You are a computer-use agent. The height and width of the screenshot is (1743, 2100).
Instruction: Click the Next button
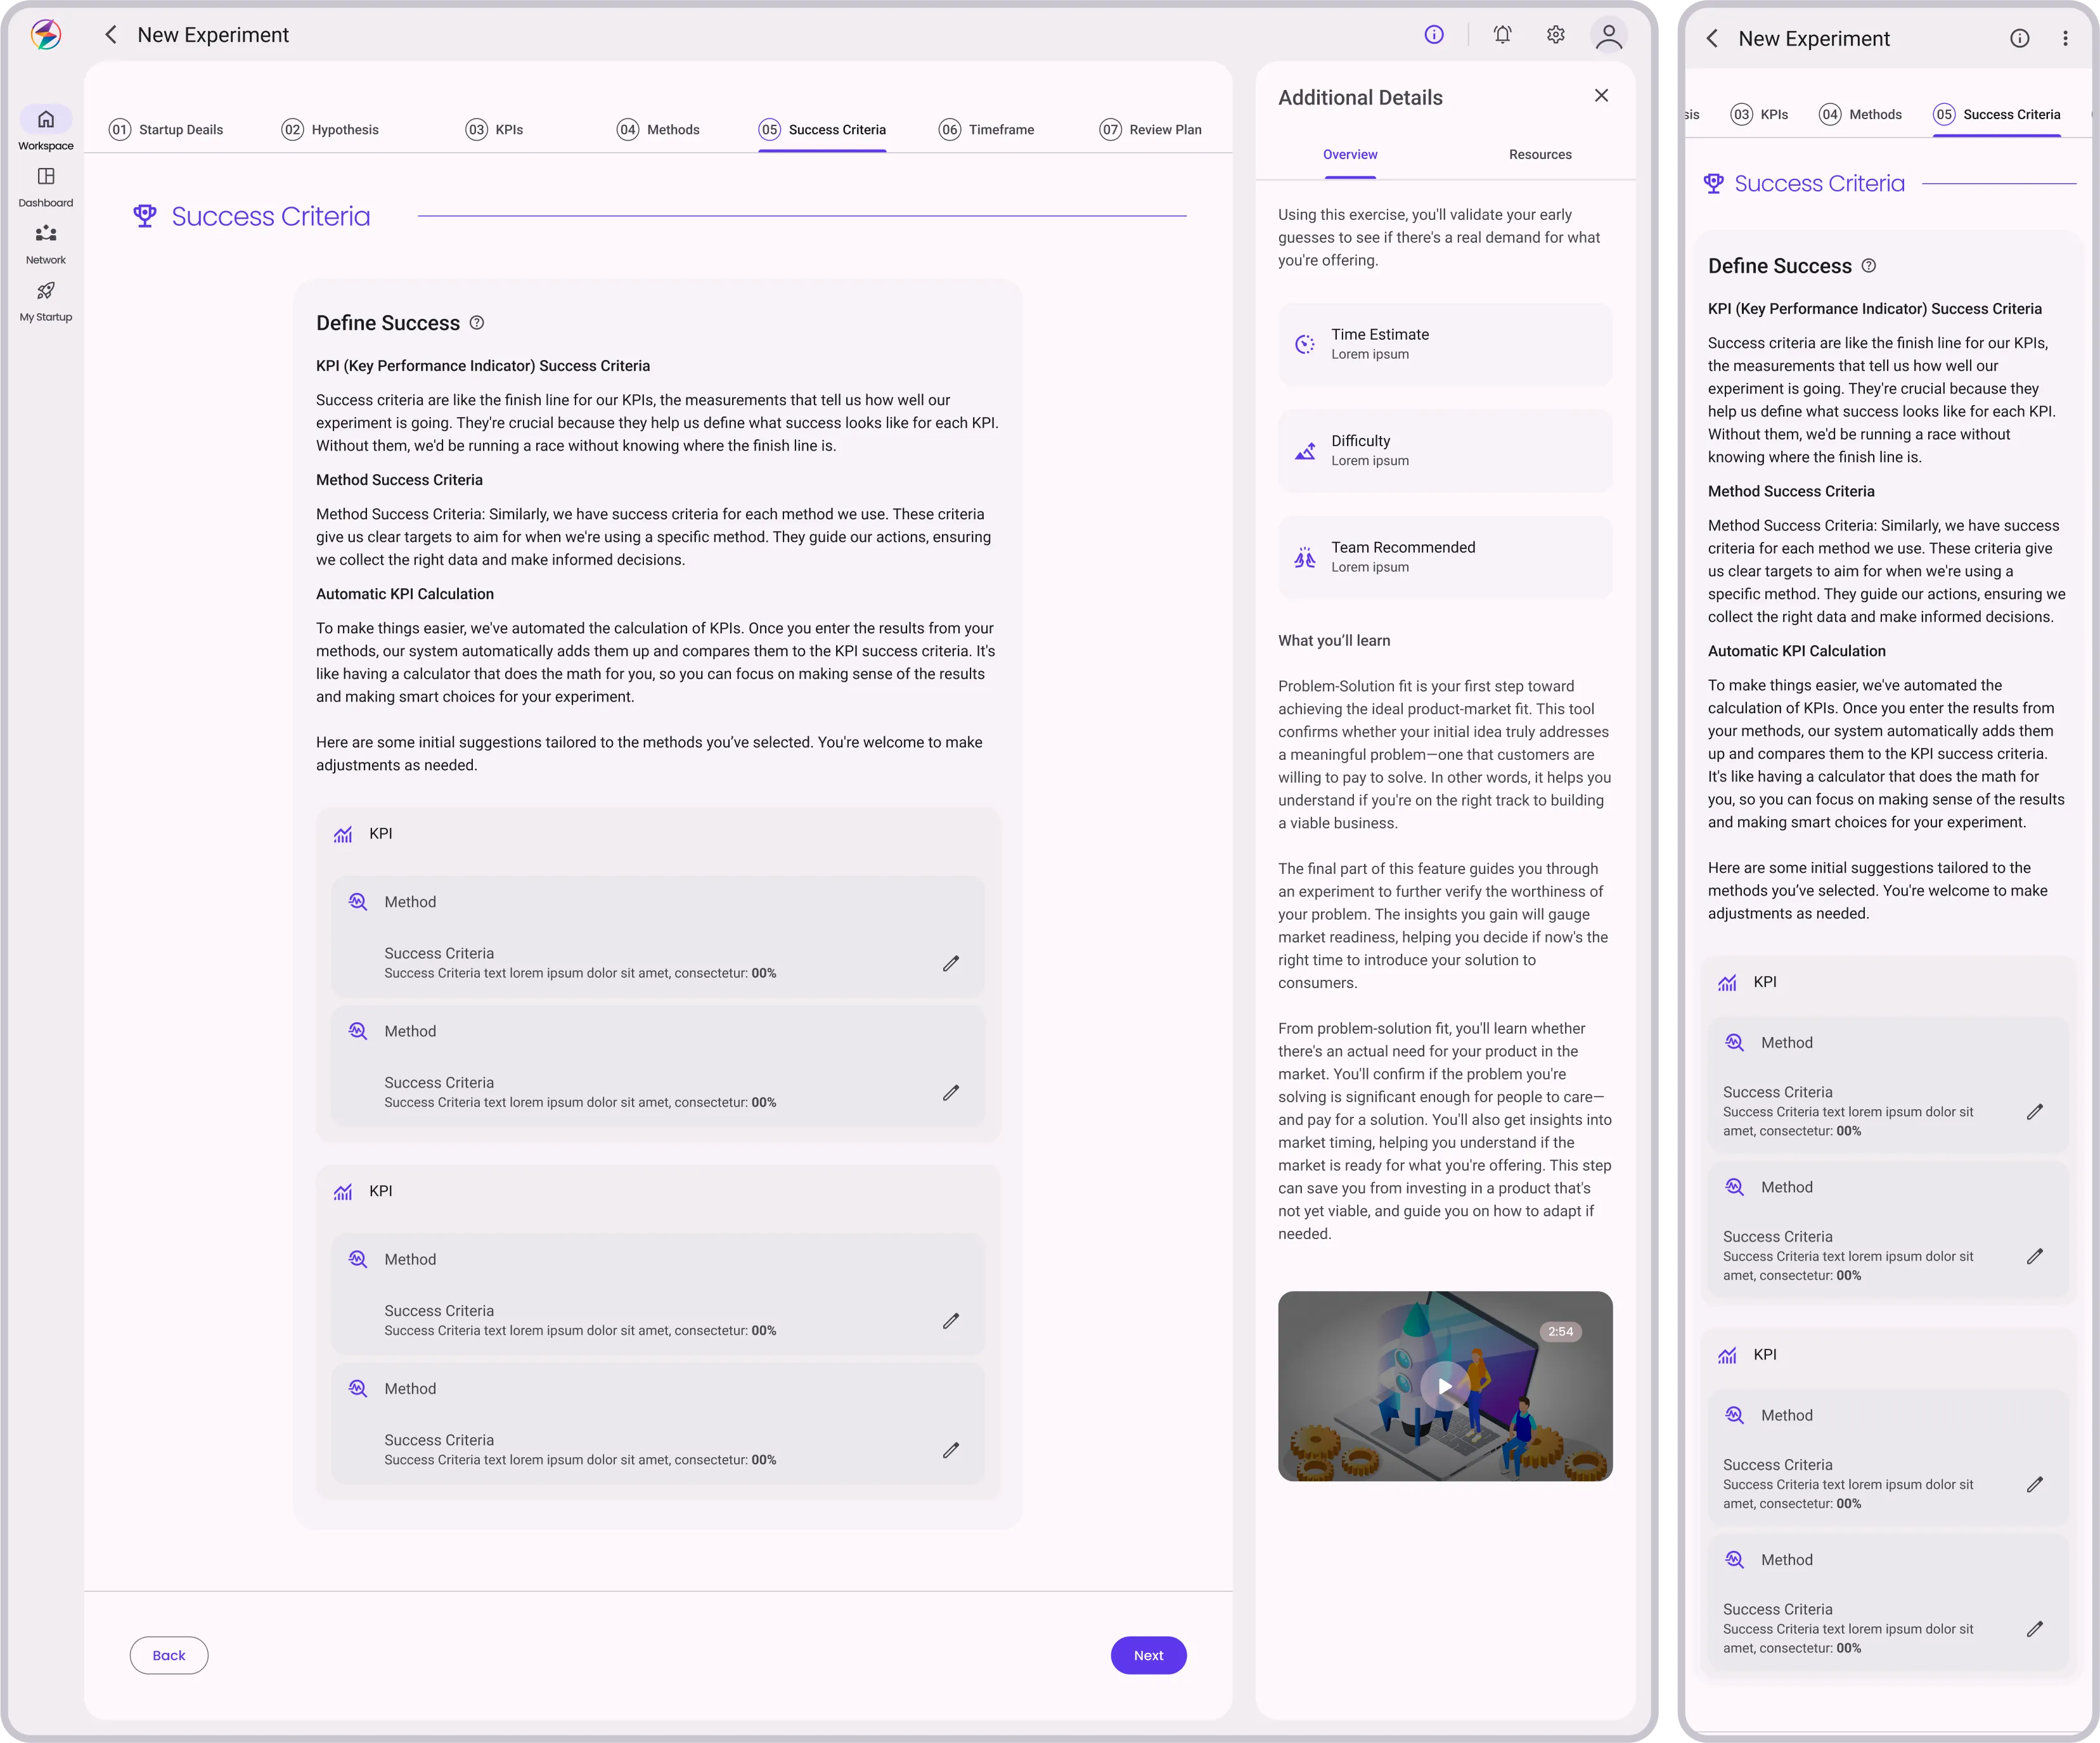[1148, 1655]
